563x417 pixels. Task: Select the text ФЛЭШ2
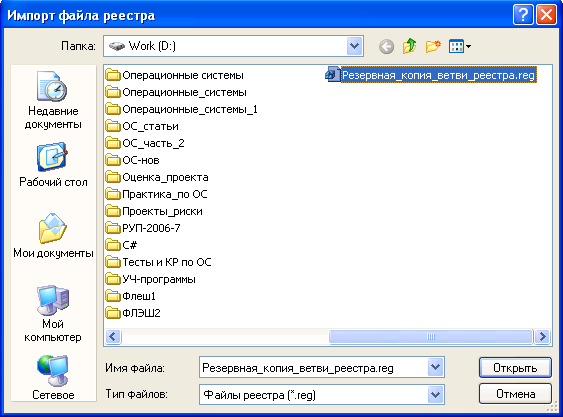pyautogui.click(x=141, y=313)
